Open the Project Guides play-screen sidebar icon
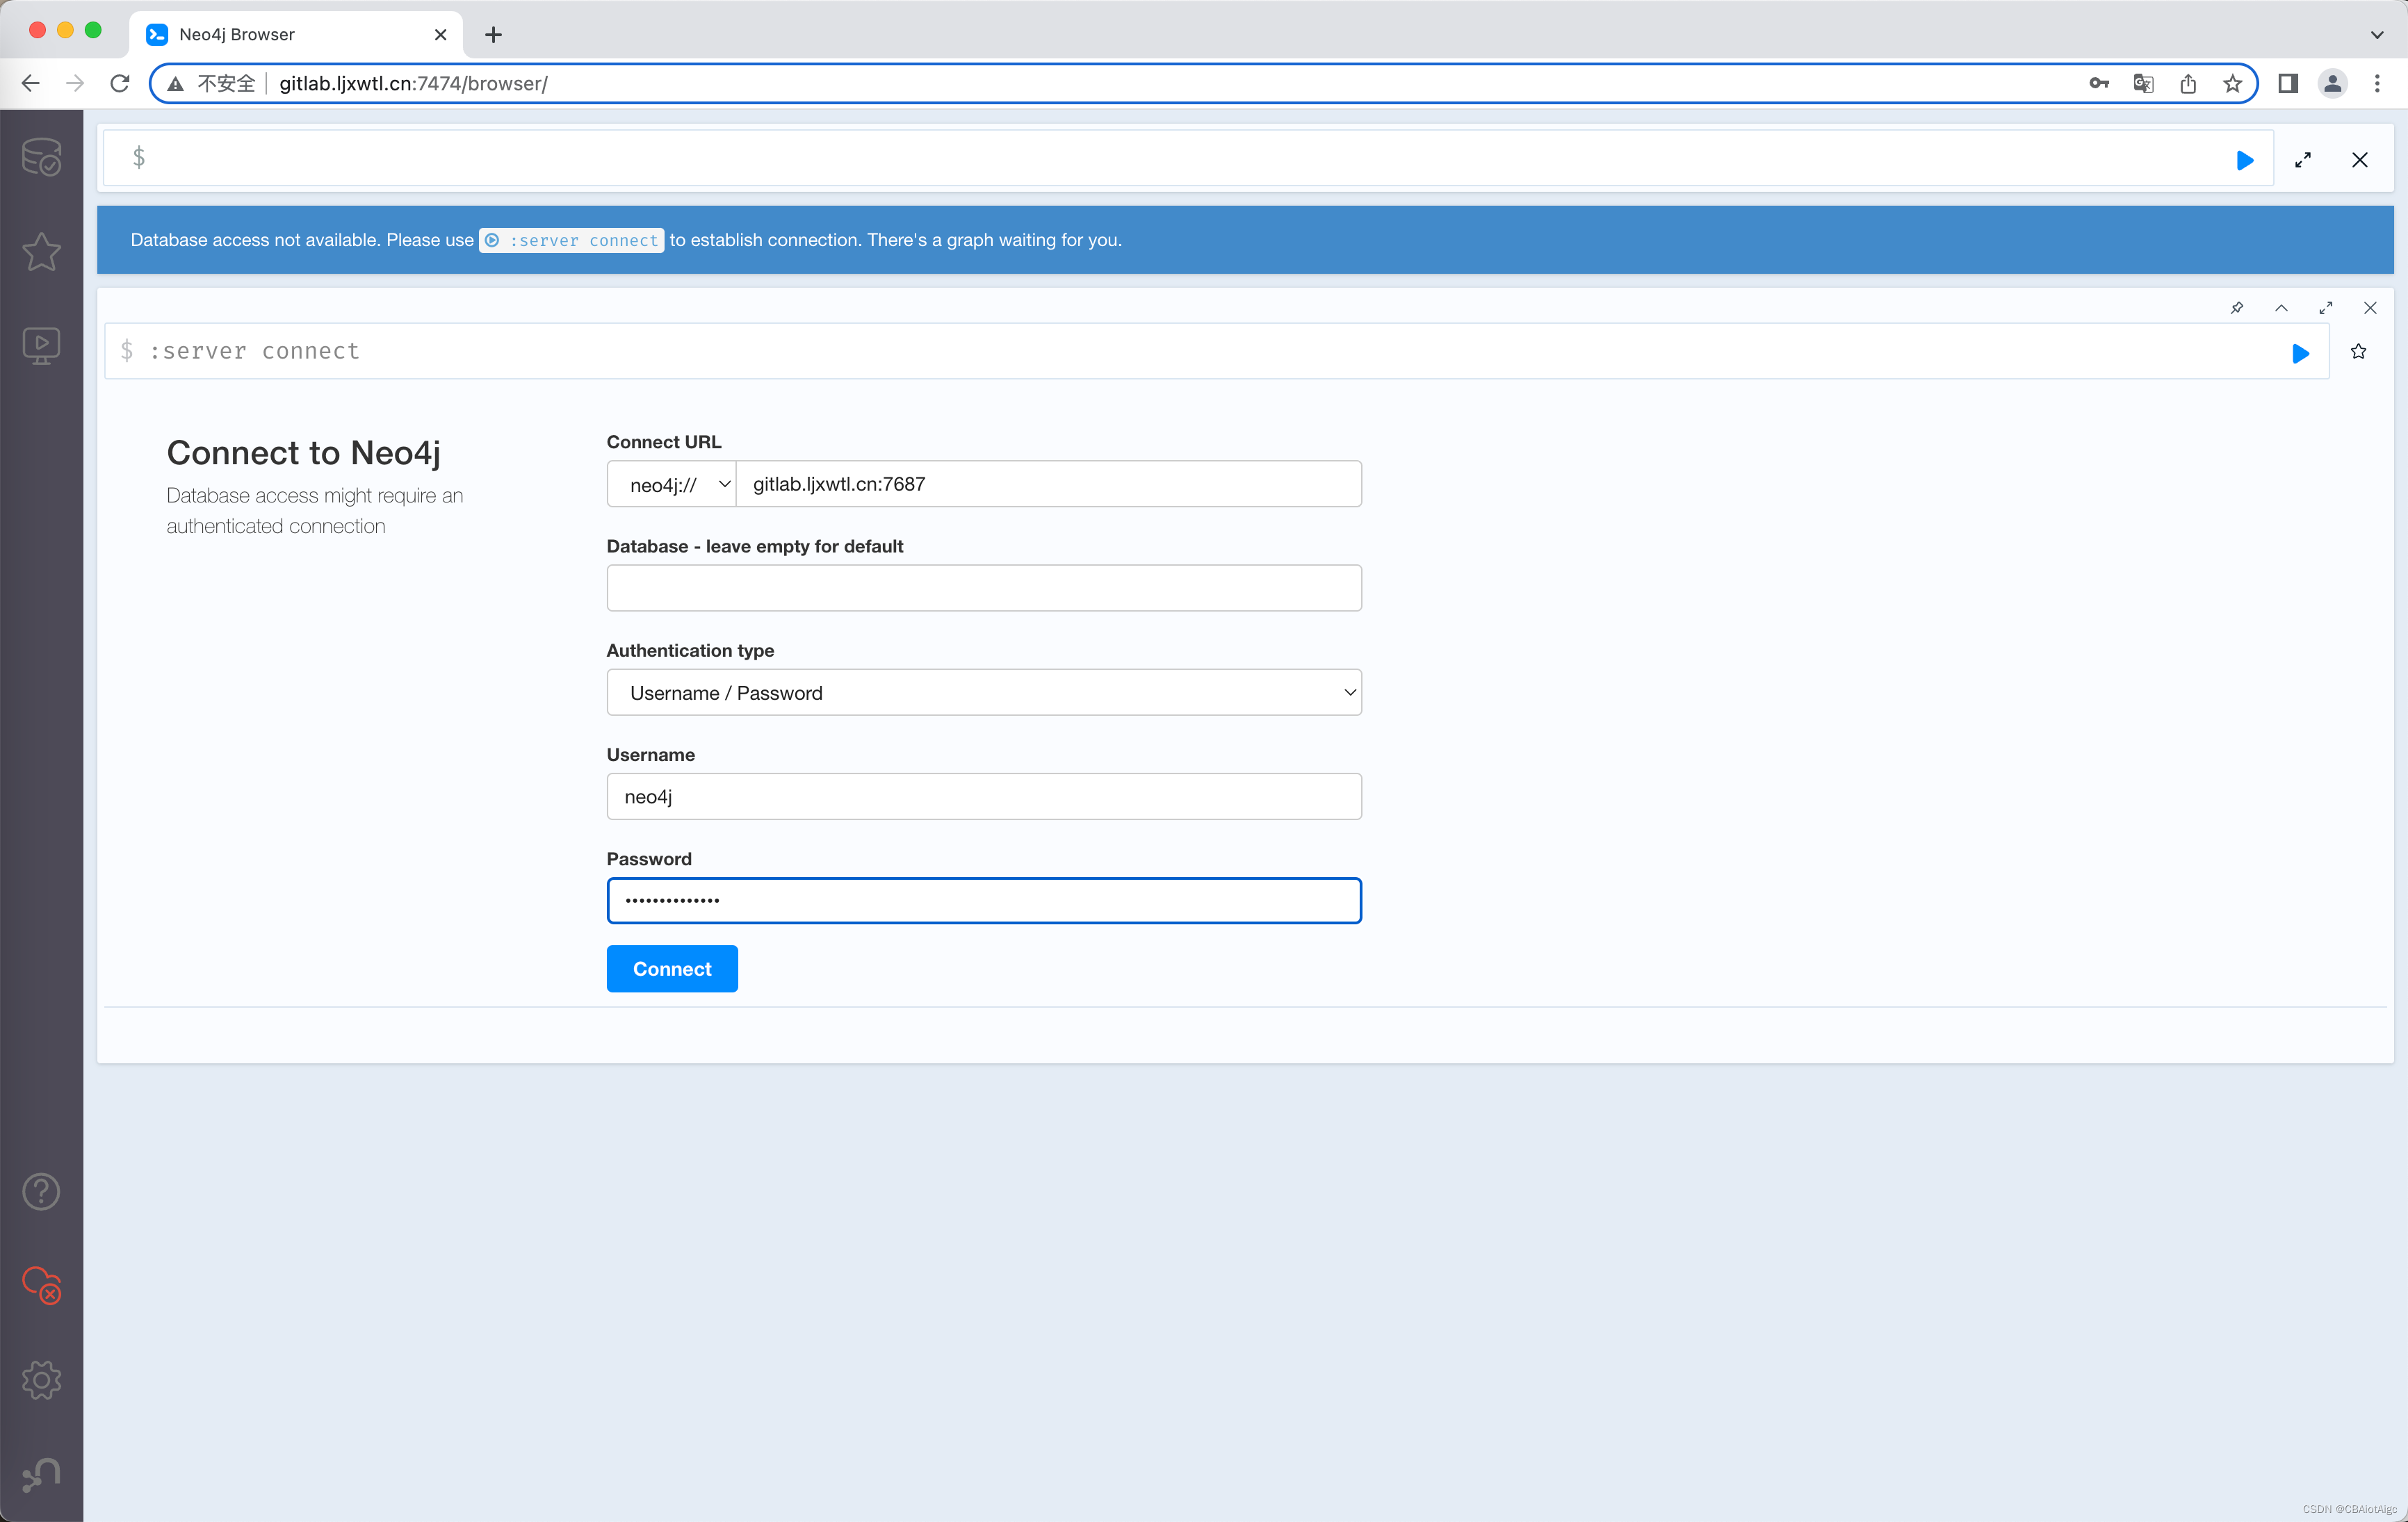 tap(41, 346)
